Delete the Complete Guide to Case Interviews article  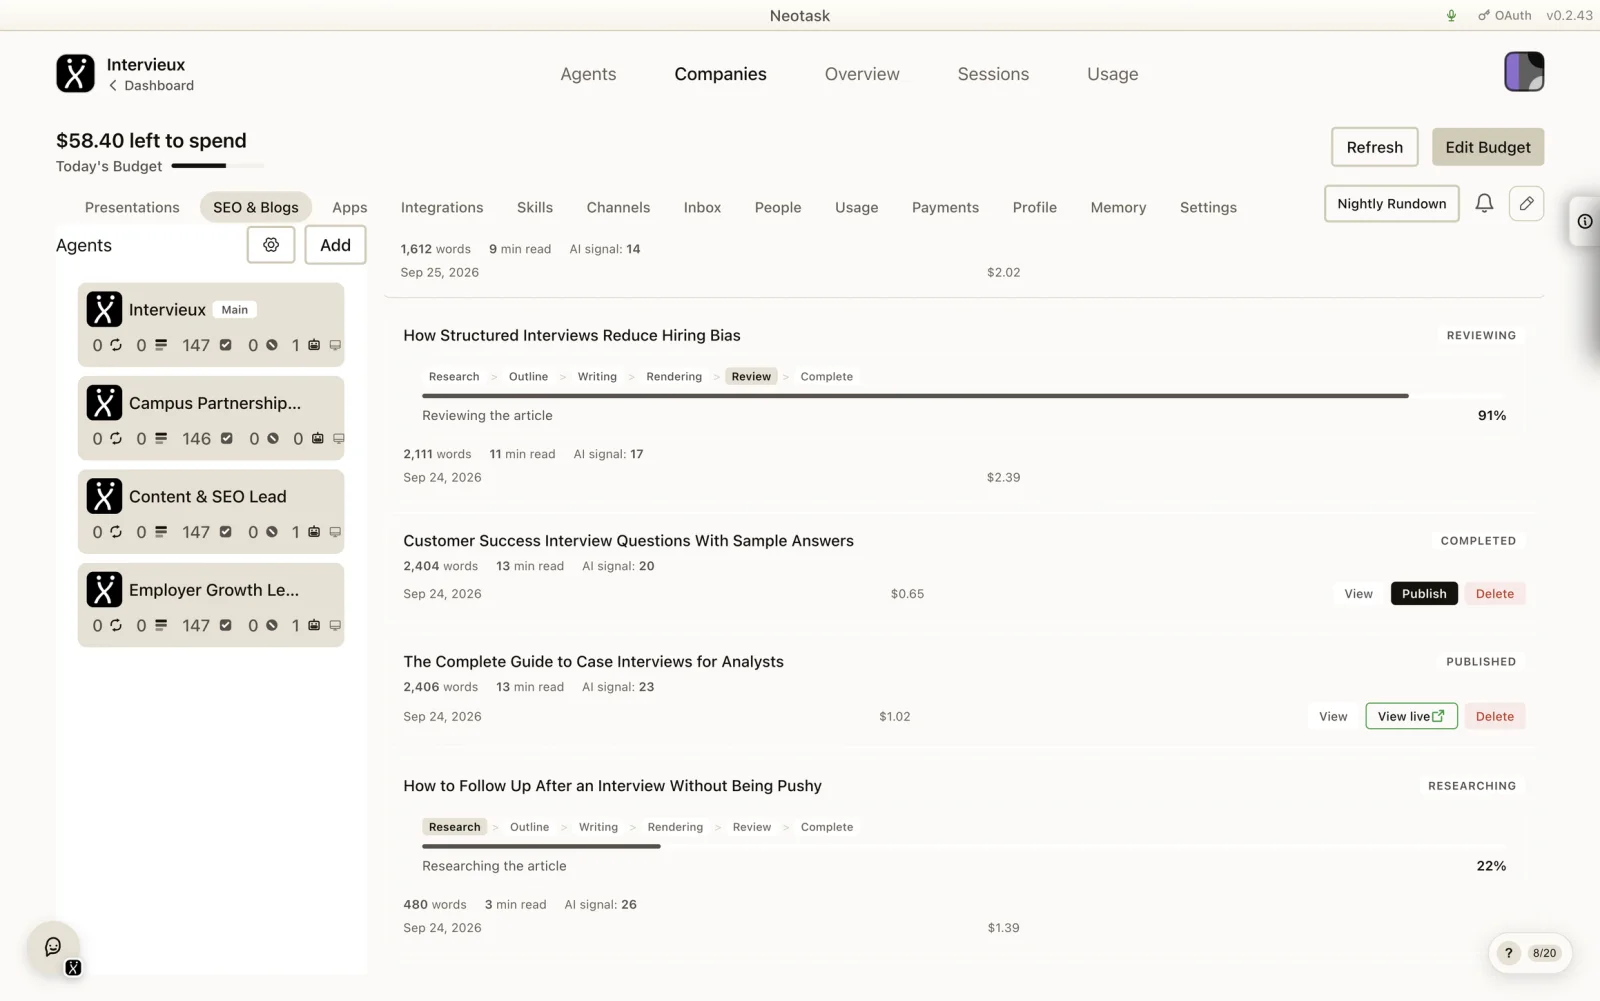1494,716
